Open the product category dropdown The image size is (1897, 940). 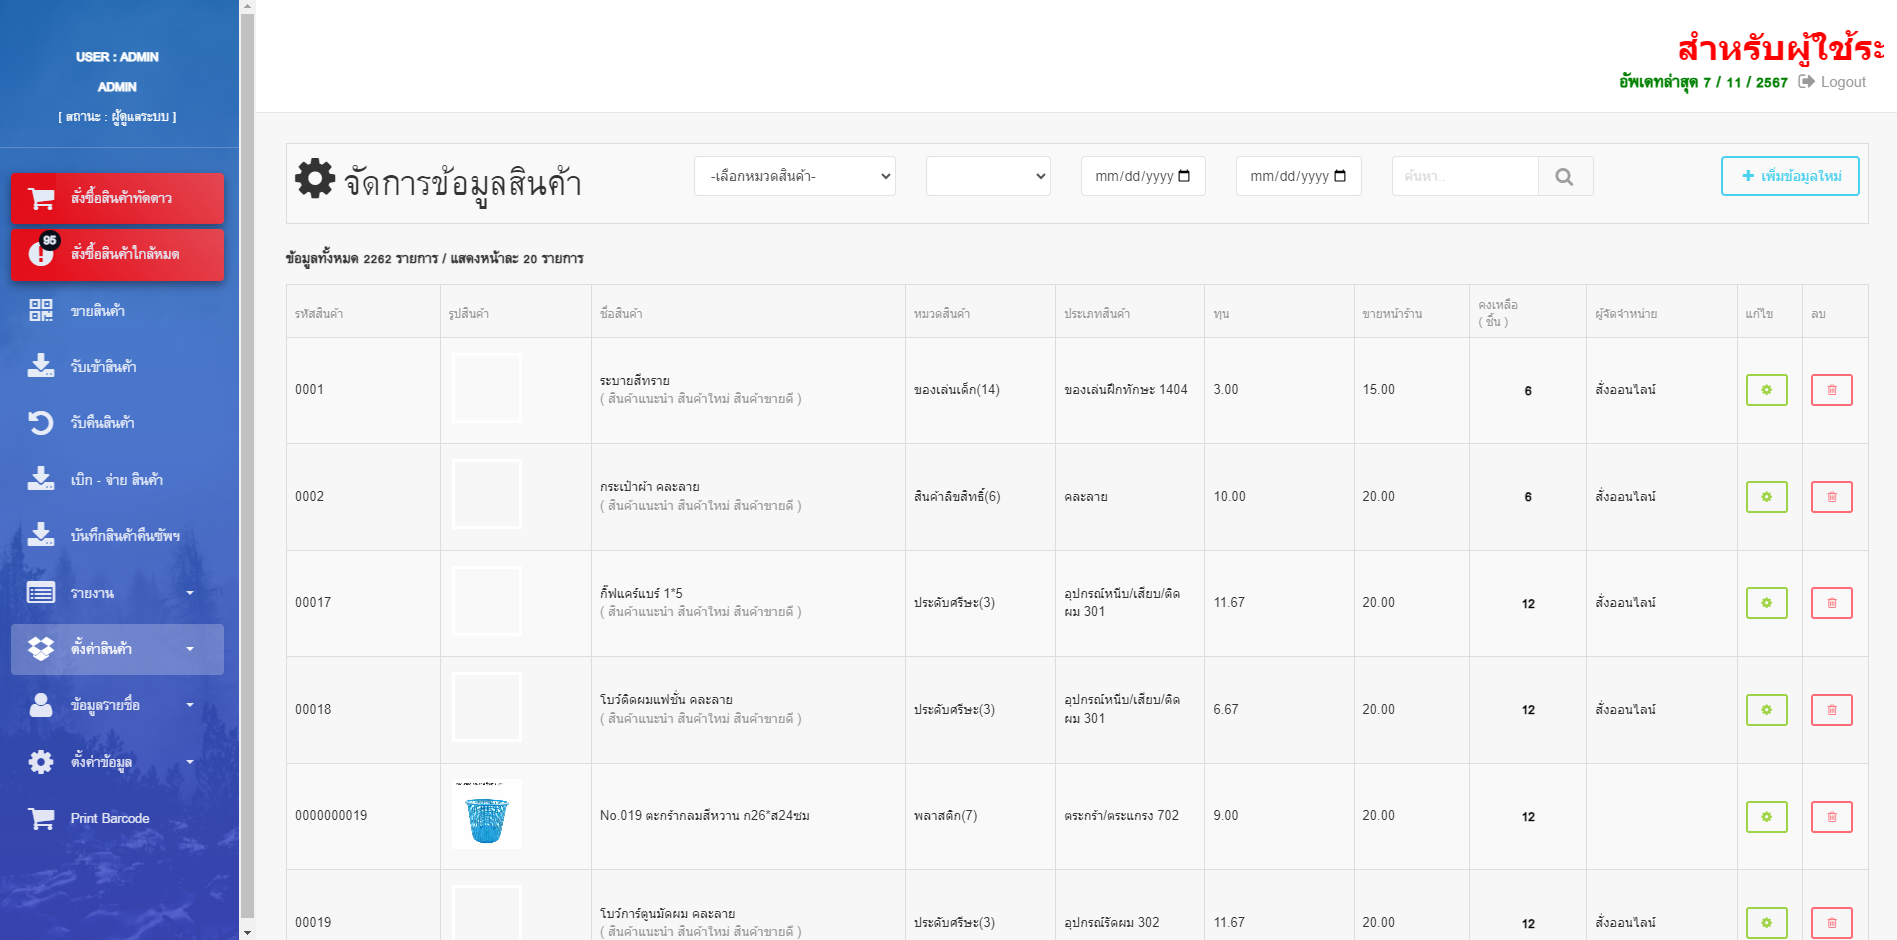pyautogui.click(x=794, y=176)
